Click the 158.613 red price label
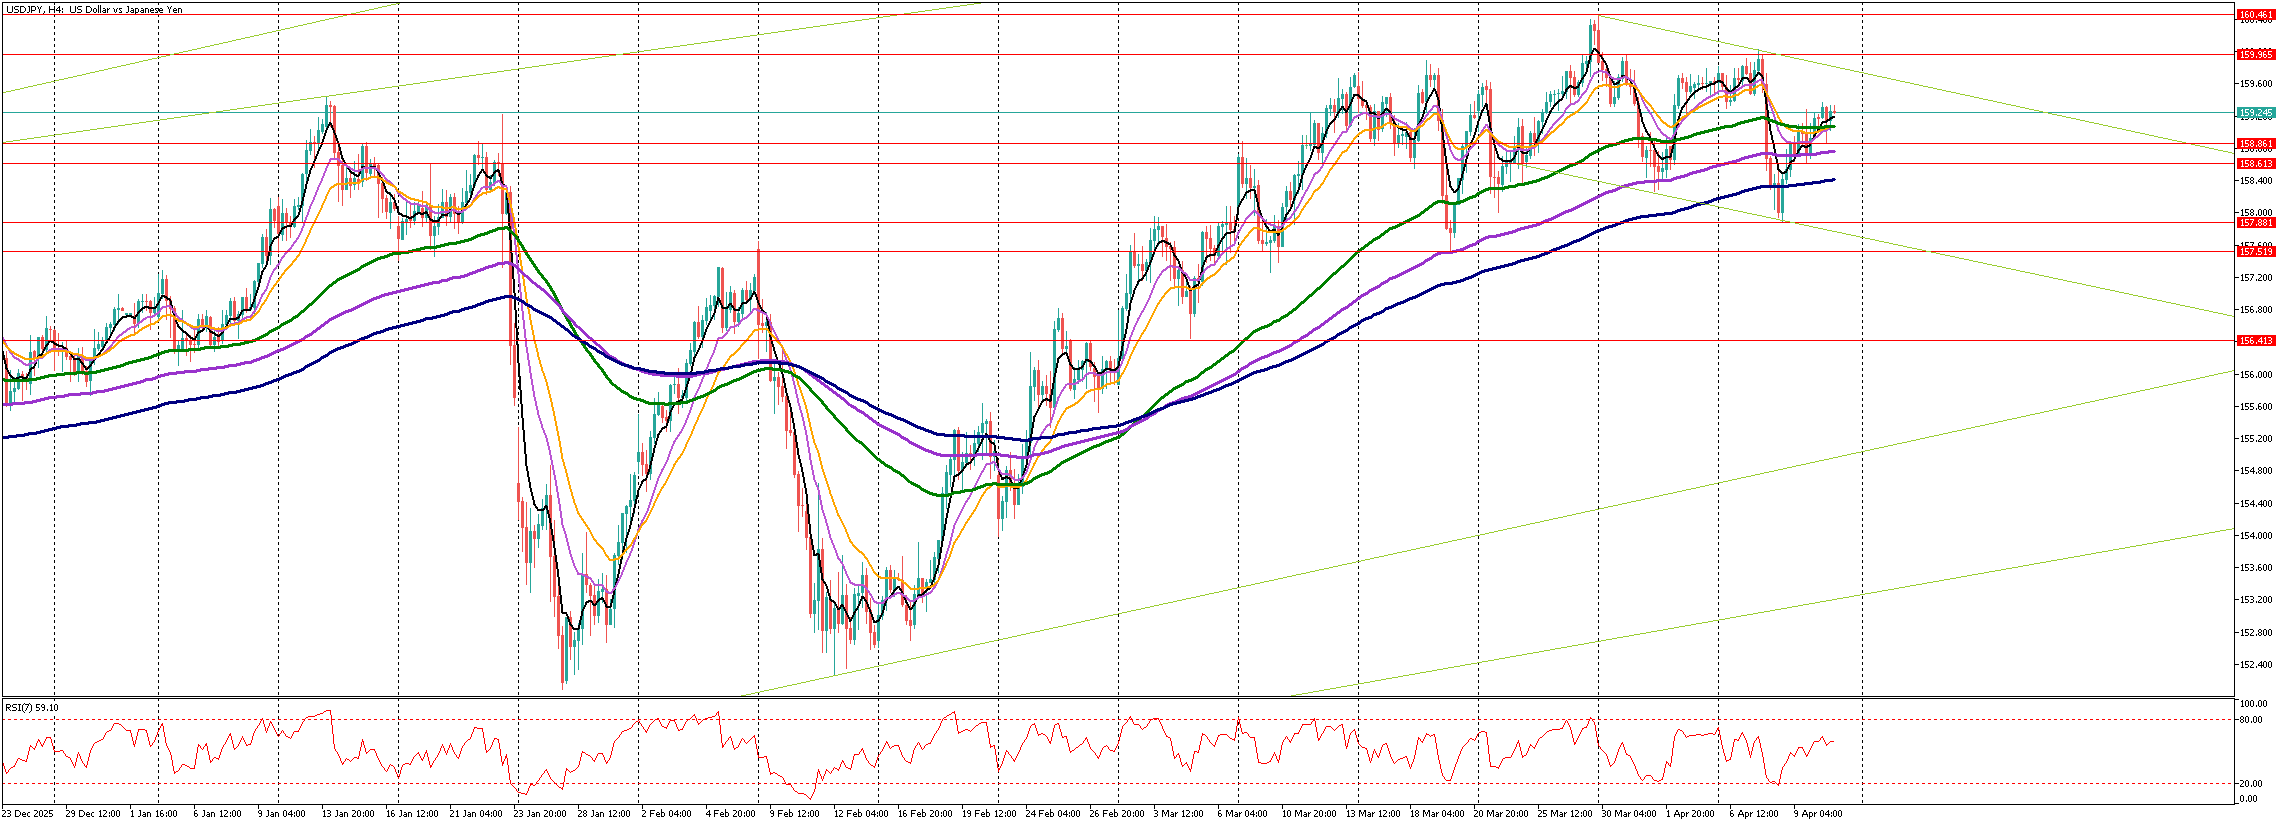Screen dimensions: 2287x825 click(2256, 164)
